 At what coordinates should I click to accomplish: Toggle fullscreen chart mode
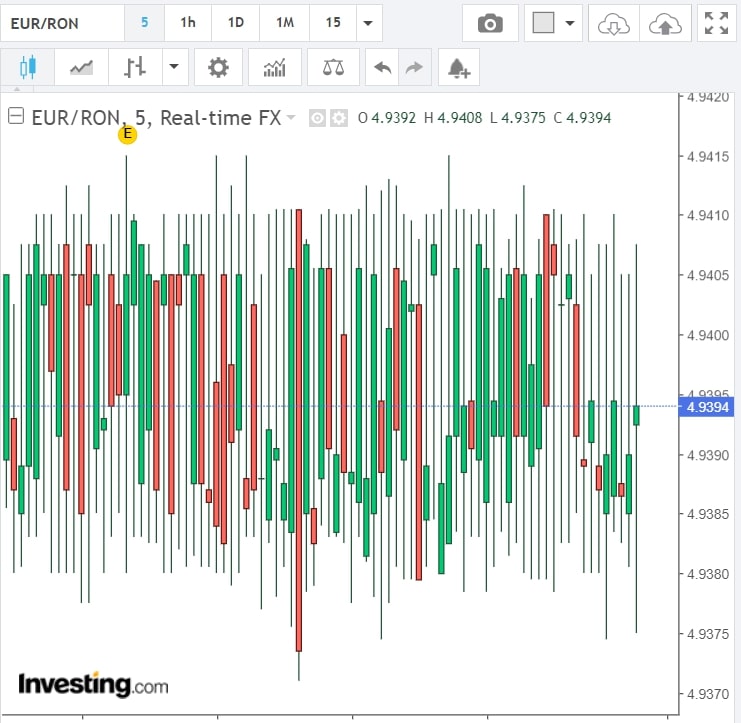coord(716,23)
